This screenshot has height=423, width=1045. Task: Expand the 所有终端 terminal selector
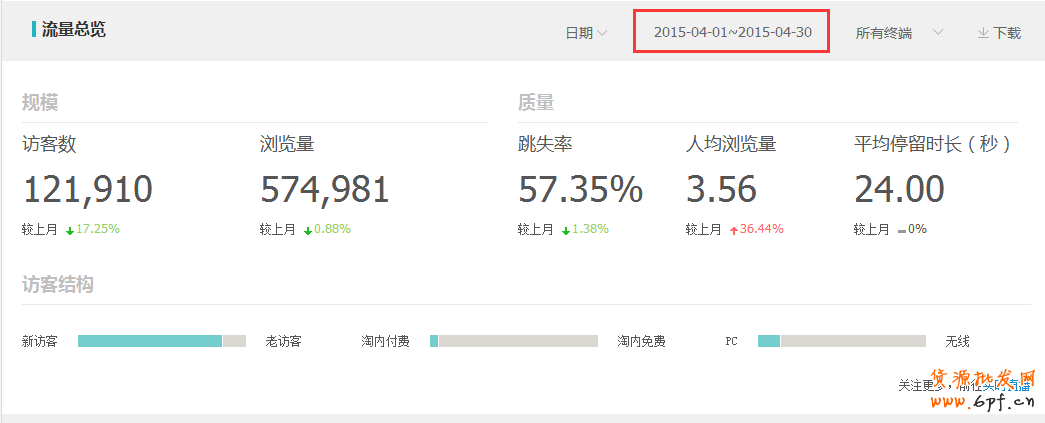click(x=884, y=33)
